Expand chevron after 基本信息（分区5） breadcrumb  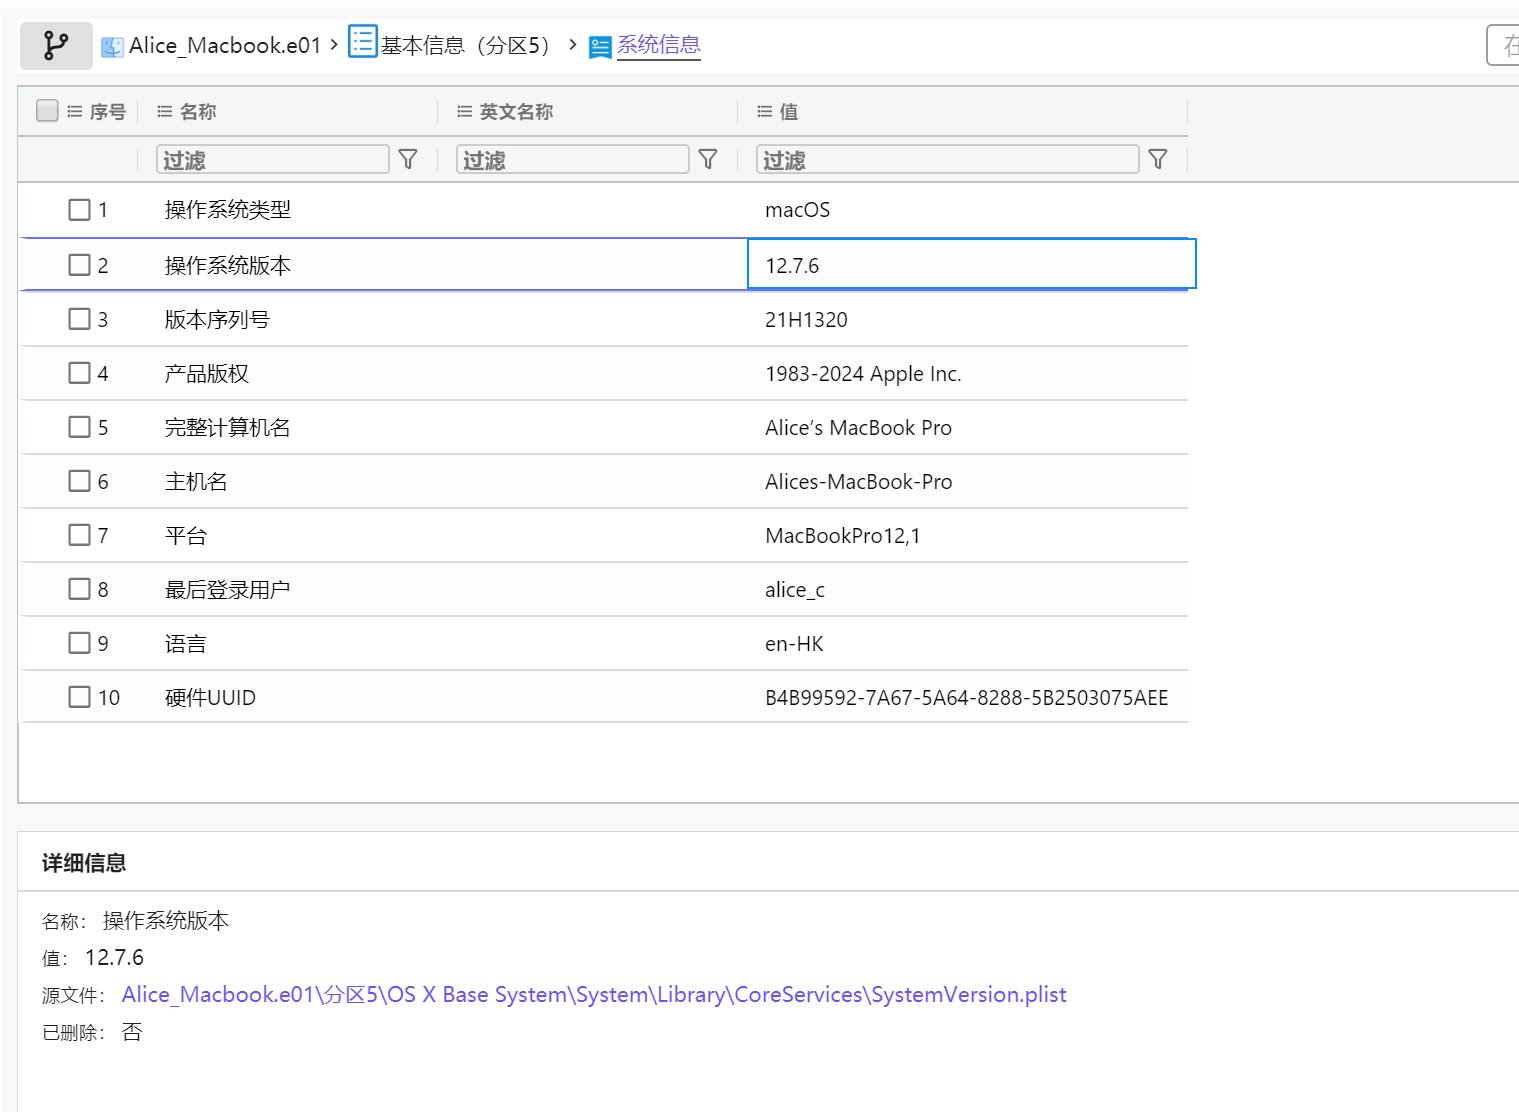pyautogui.click(x=573, y=45)
